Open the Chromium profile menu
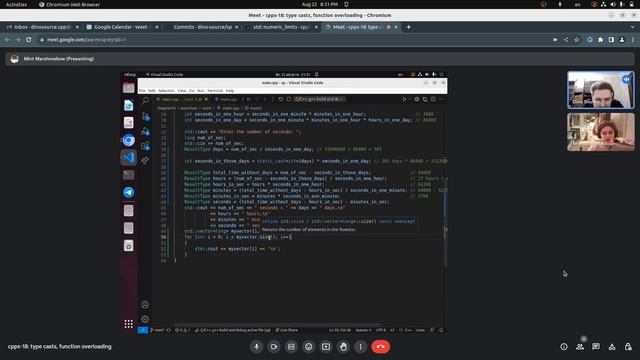 pyautogui.click(x=622, y=40)
